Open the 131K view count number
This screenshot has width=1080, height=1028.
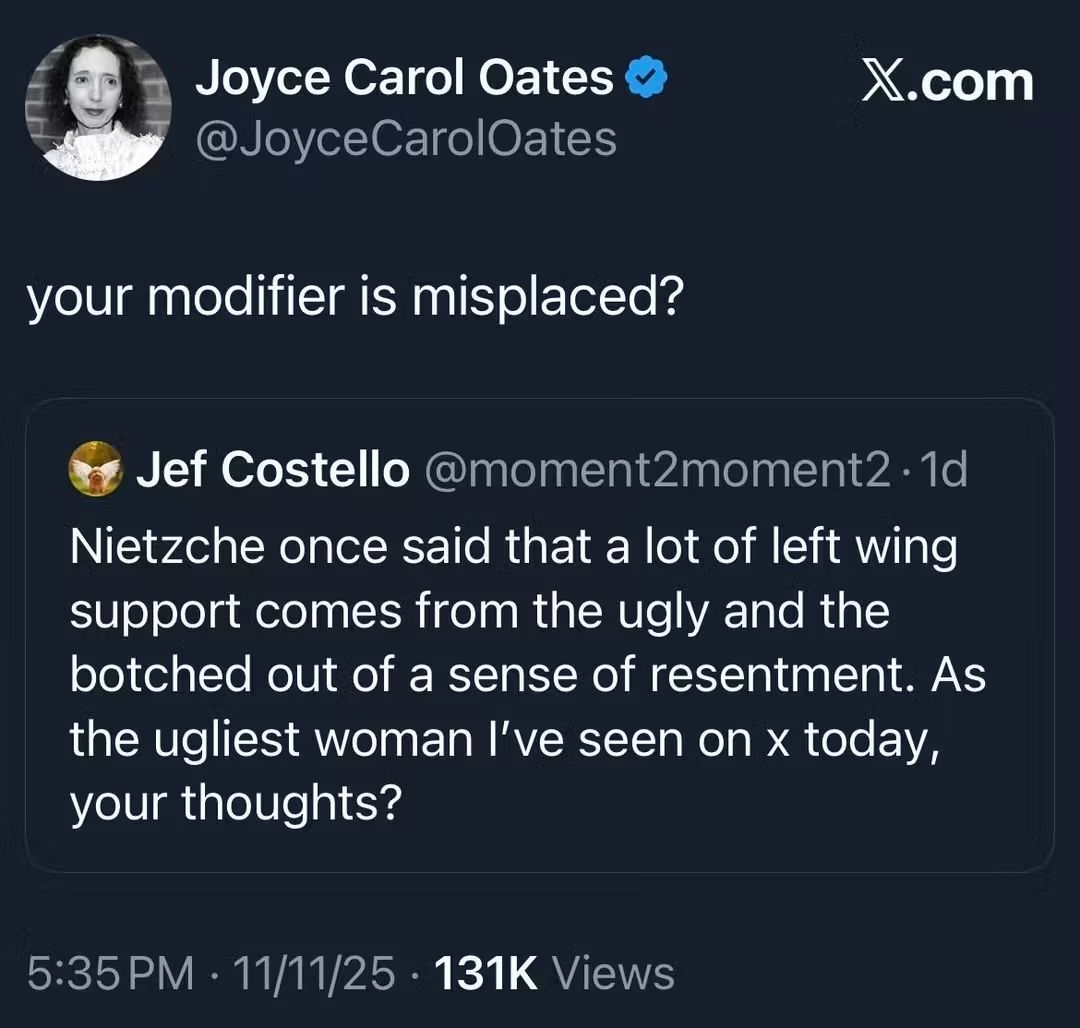click(x=489, y=973)
